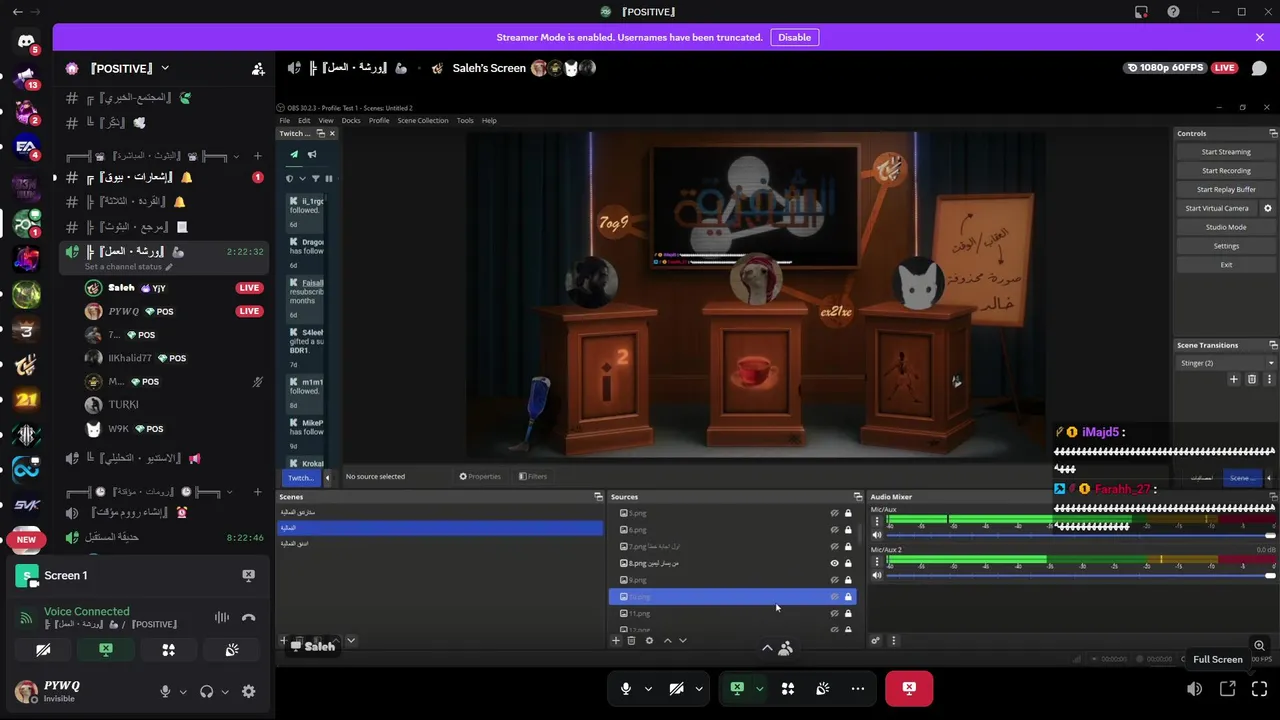The width and height of the screenshot is (1280, 720).
Task: Collapse the البثوث المباشرة channel category
Action: pos(153,156)
